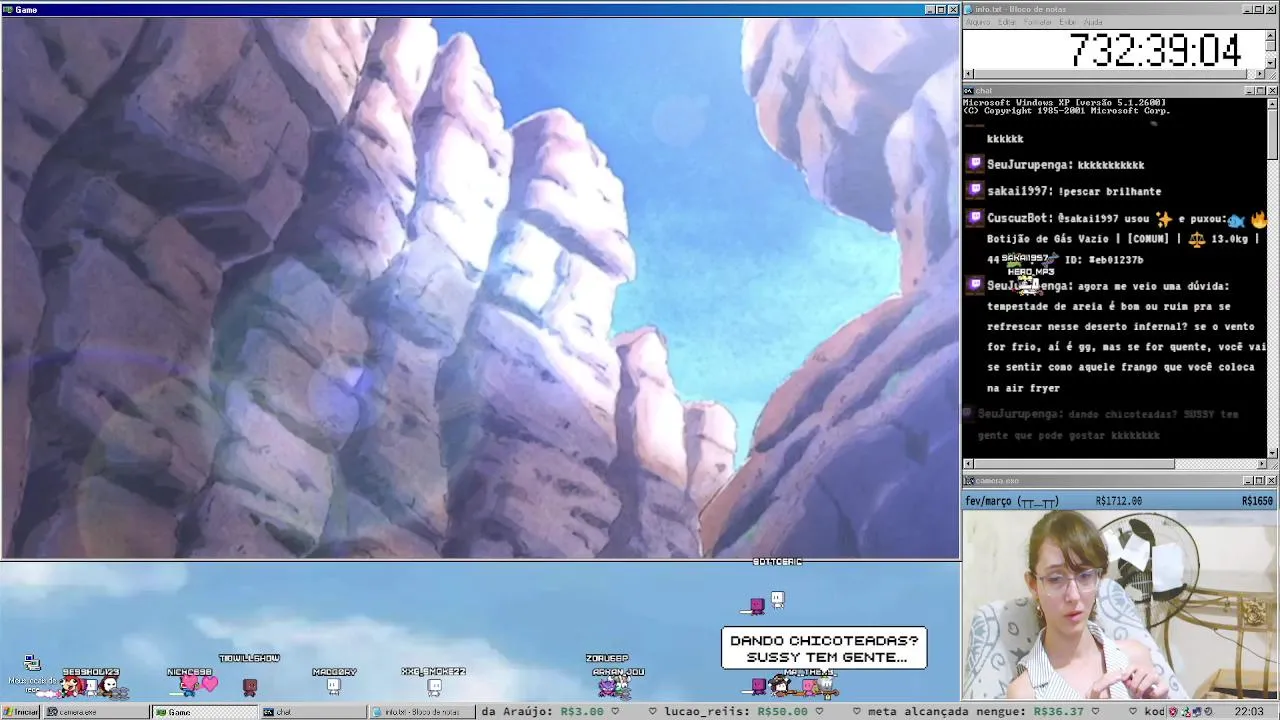Click the rocky canyon video in Game window
Image resolution: width=1280 pixels, height=720 pixels.
480,288
